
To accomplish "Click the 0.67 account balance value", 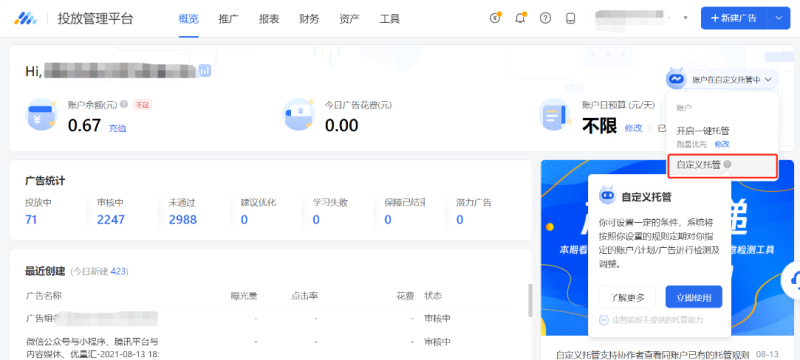I will point(84,125).
